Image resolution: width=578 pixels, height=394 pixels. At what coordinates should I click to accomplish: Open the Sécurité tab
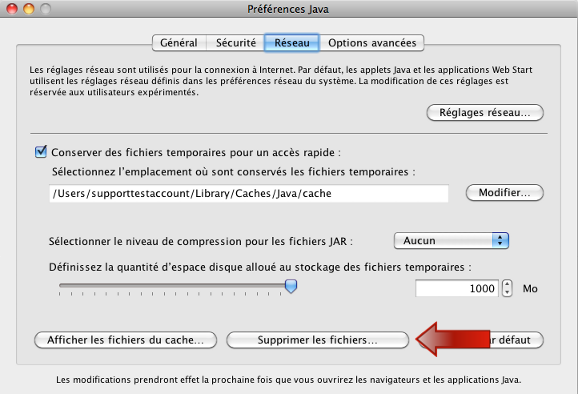coord(236,43)
